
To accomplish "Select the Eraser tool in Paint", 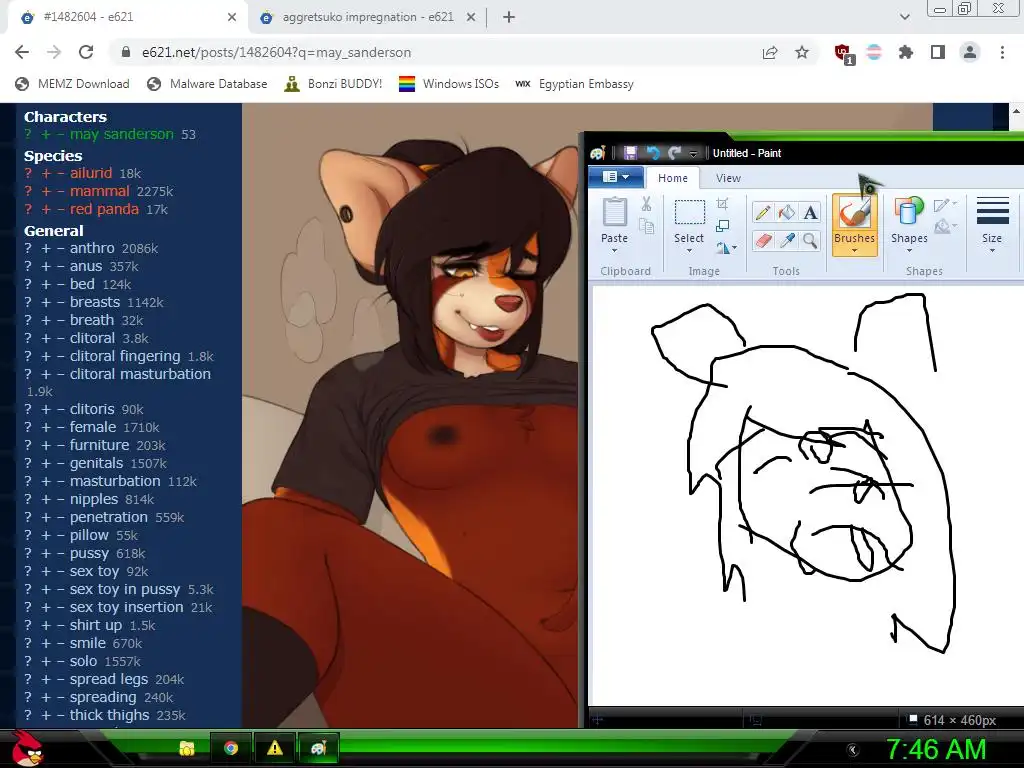I will (762, 241).
